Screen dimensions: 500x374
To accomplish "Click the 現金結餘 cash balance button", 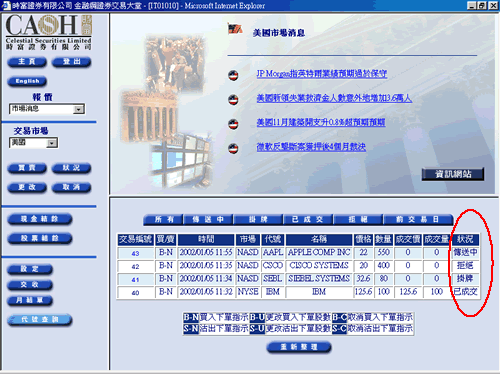I will coord(40,219).
